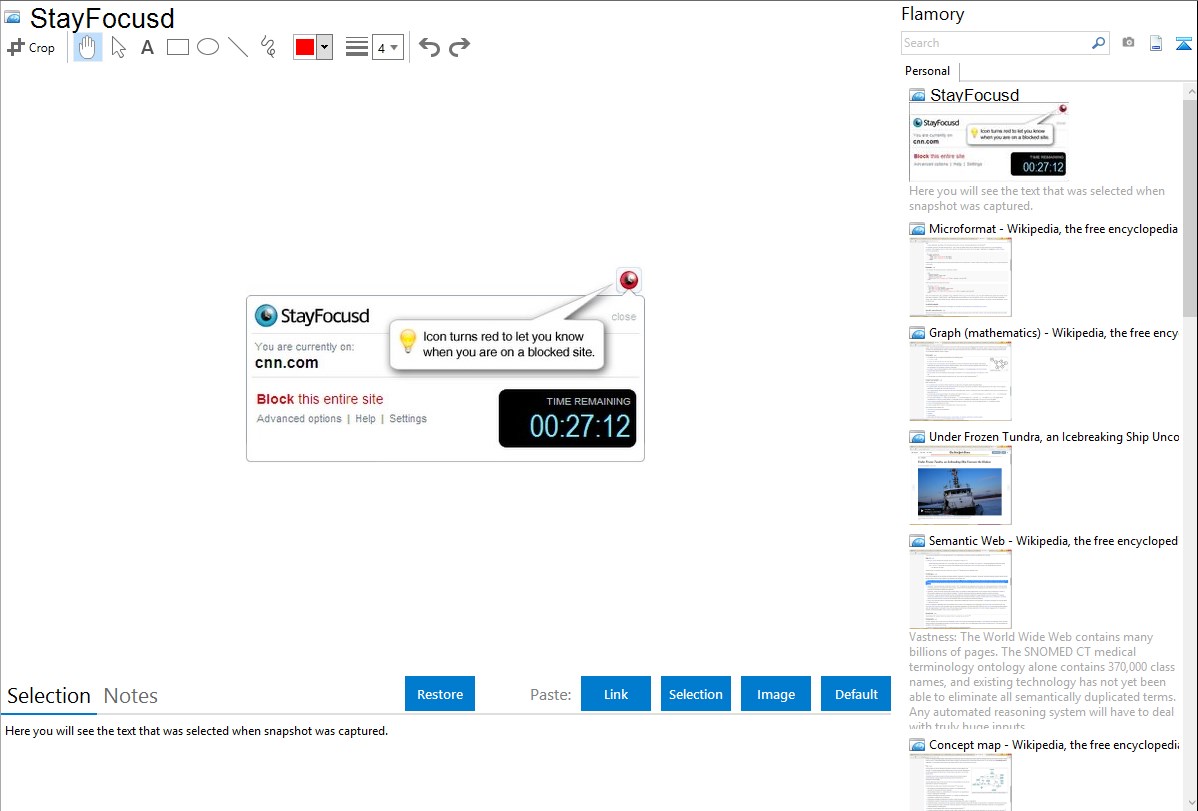Open the line width dropdown showing 4
Screen dimensions: 1198x811
tap(387, 47)
